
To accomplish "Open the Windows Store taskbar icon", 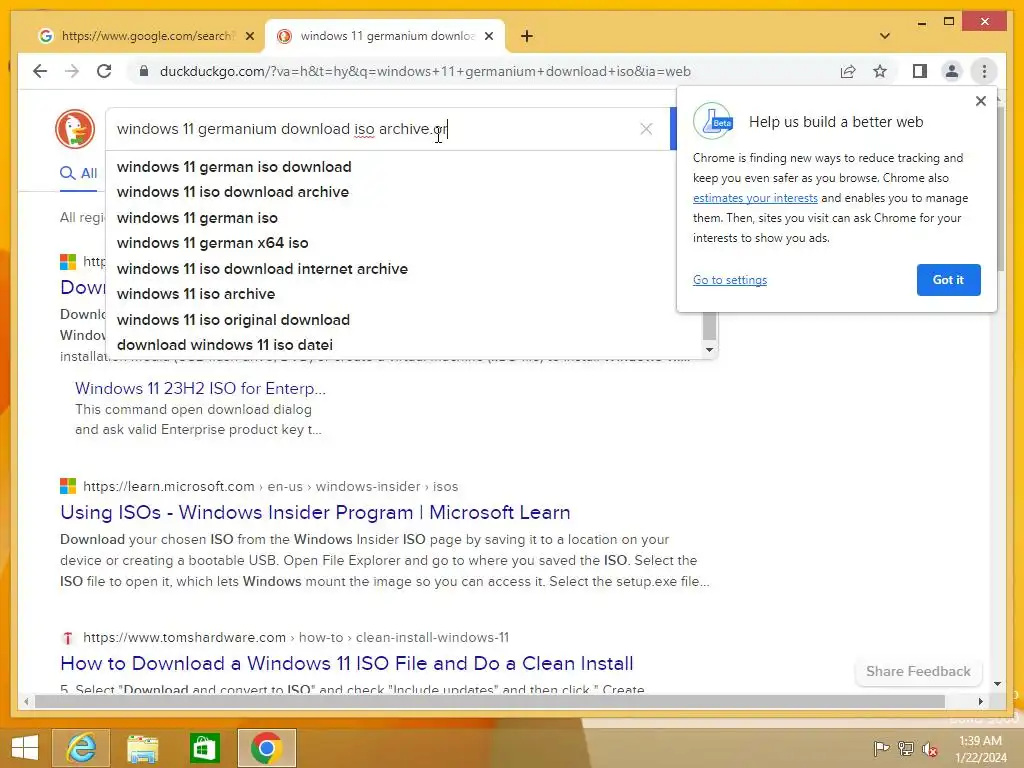I will click(204, 748).
